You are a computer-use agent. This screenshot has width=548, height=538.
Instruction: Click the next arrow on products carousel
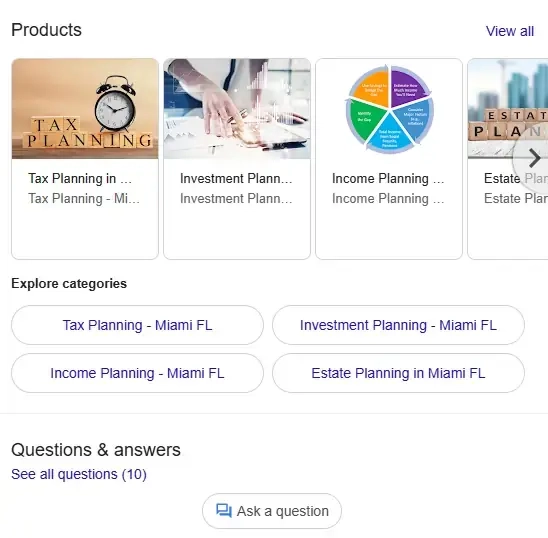click(533, 158)
